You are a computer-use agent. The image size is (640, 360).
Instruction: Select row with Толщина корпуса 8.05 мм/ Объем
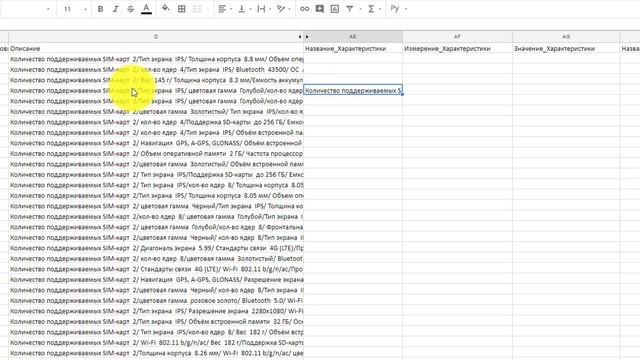(x=156, y=196)
